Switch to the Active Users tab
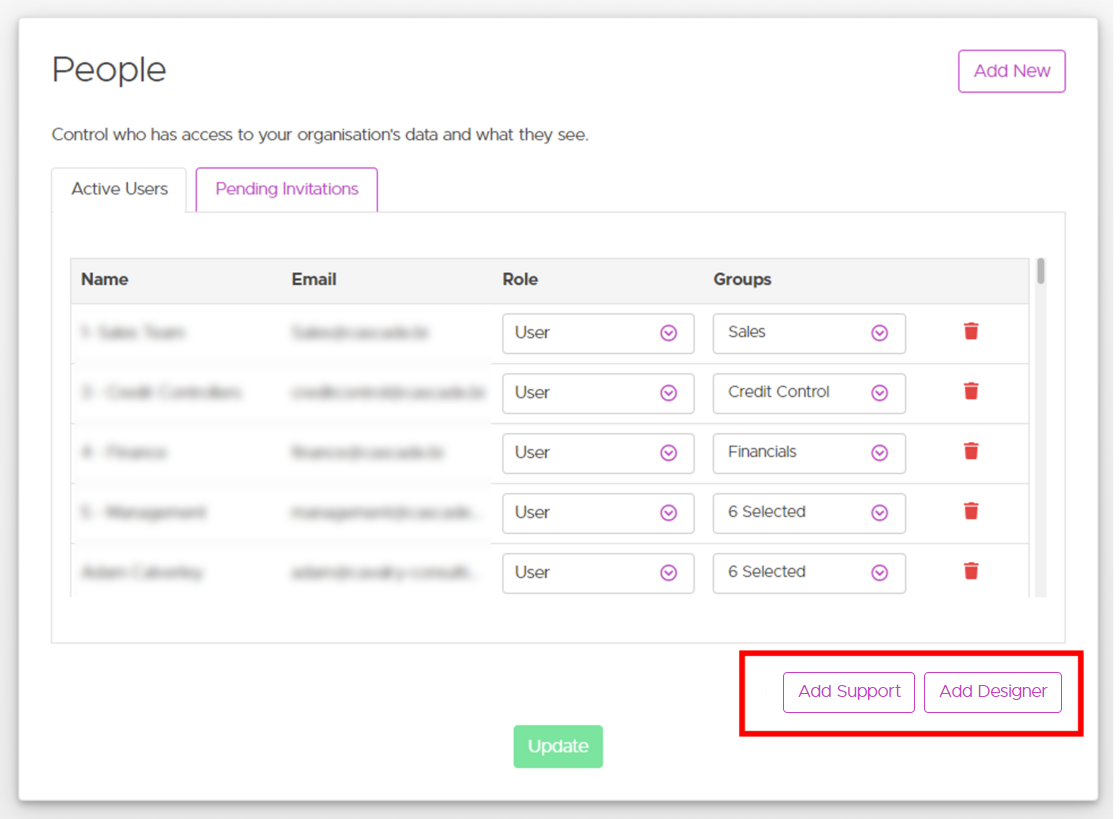Image resolution: width=1120 pixels, height=819 pixels. (119, 189)
